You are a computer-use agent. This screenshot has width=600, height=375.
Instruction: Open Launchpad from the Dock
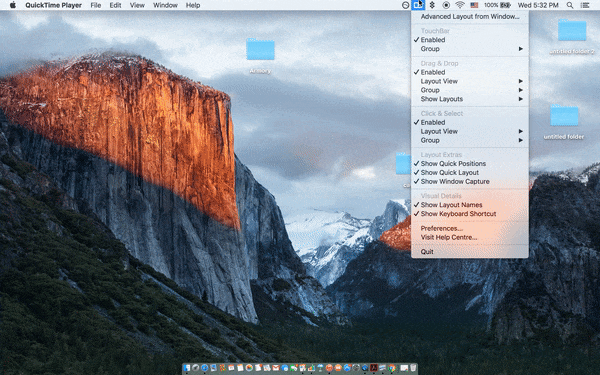point(196,368)
